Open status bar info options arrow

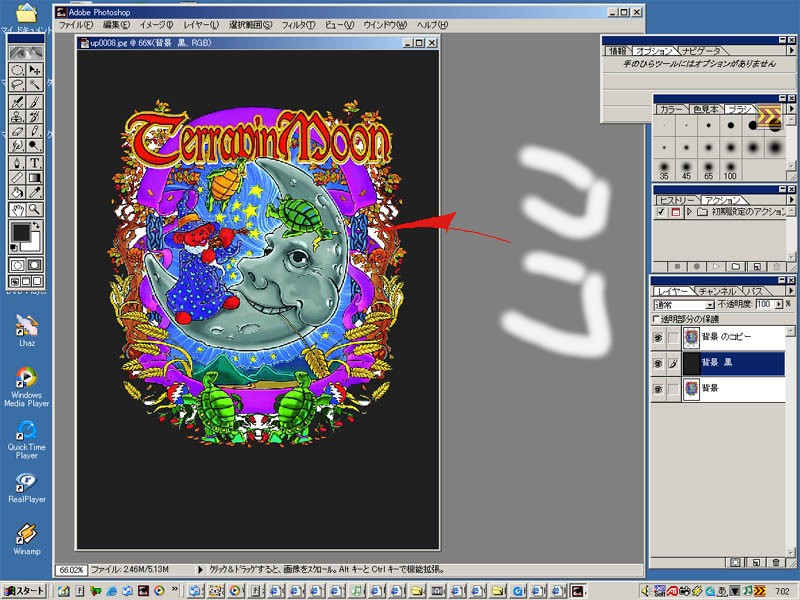tap(200, 569)
